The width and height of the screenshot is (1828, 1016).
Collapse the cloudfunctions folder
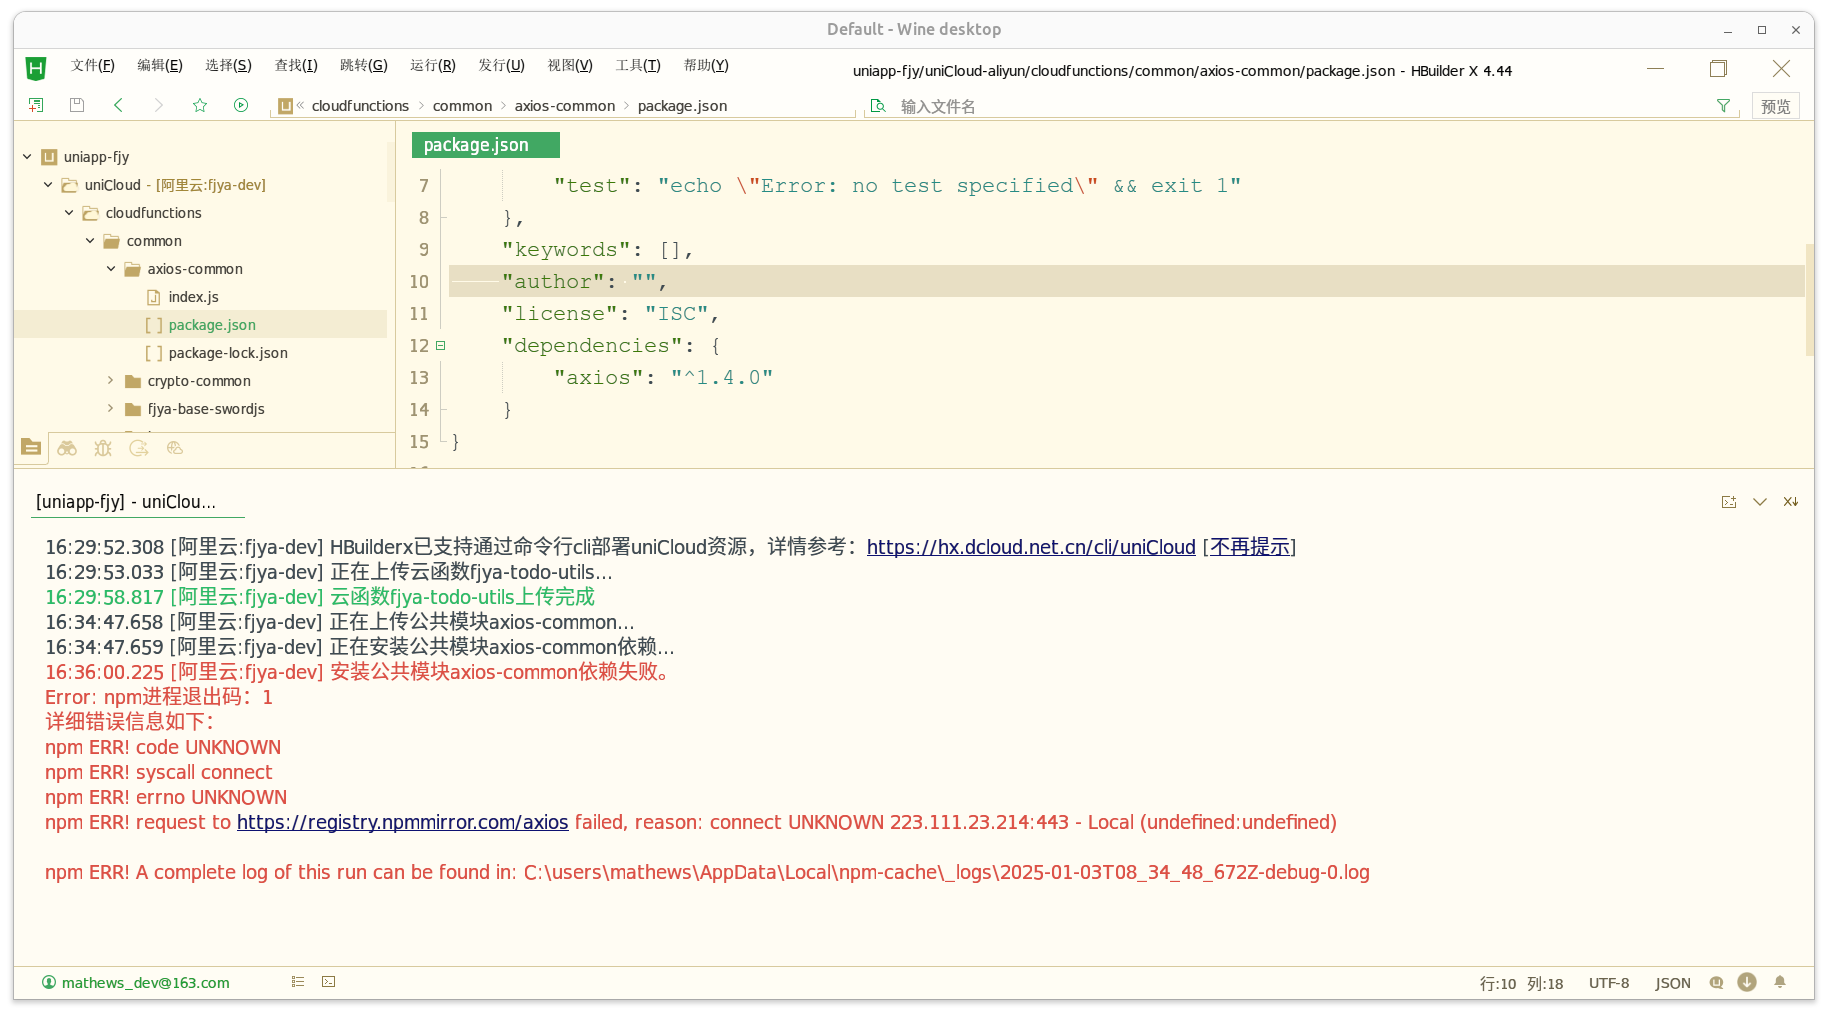coord(69,213)
